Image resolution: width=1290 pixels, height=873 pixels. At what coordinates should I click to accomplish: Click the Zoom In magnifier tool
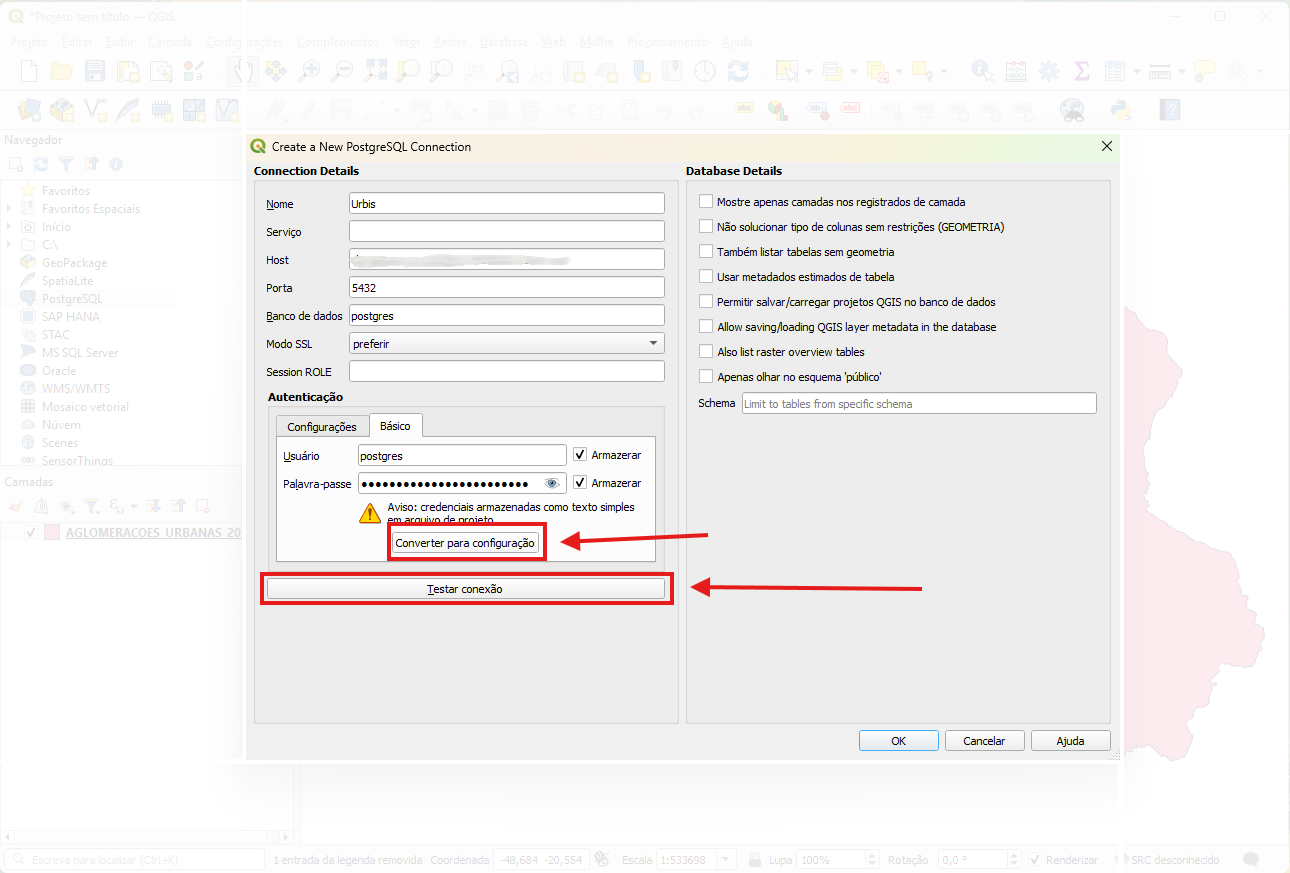pyautogui.click(x=310, y=71)
